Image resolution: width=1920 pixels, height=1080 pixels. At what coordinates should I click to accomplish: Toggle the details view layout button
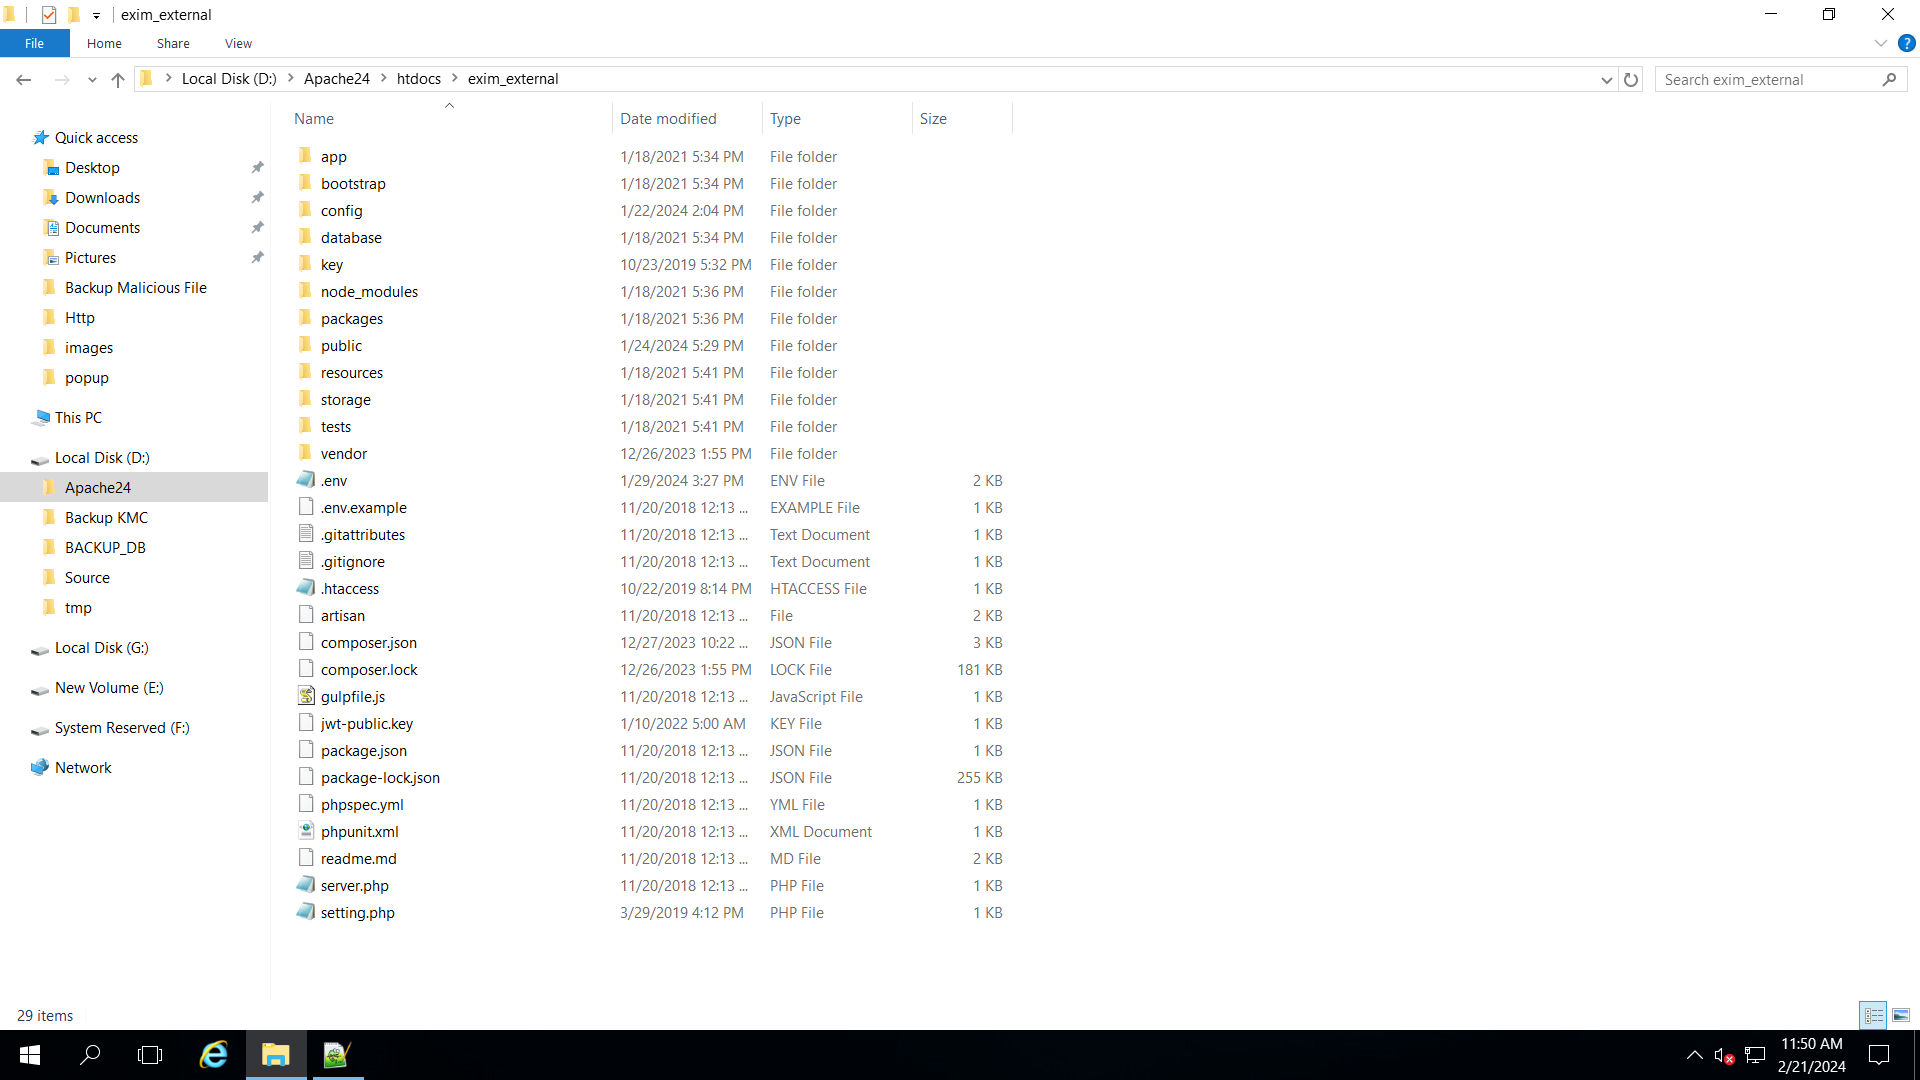click(1873, 1015)
